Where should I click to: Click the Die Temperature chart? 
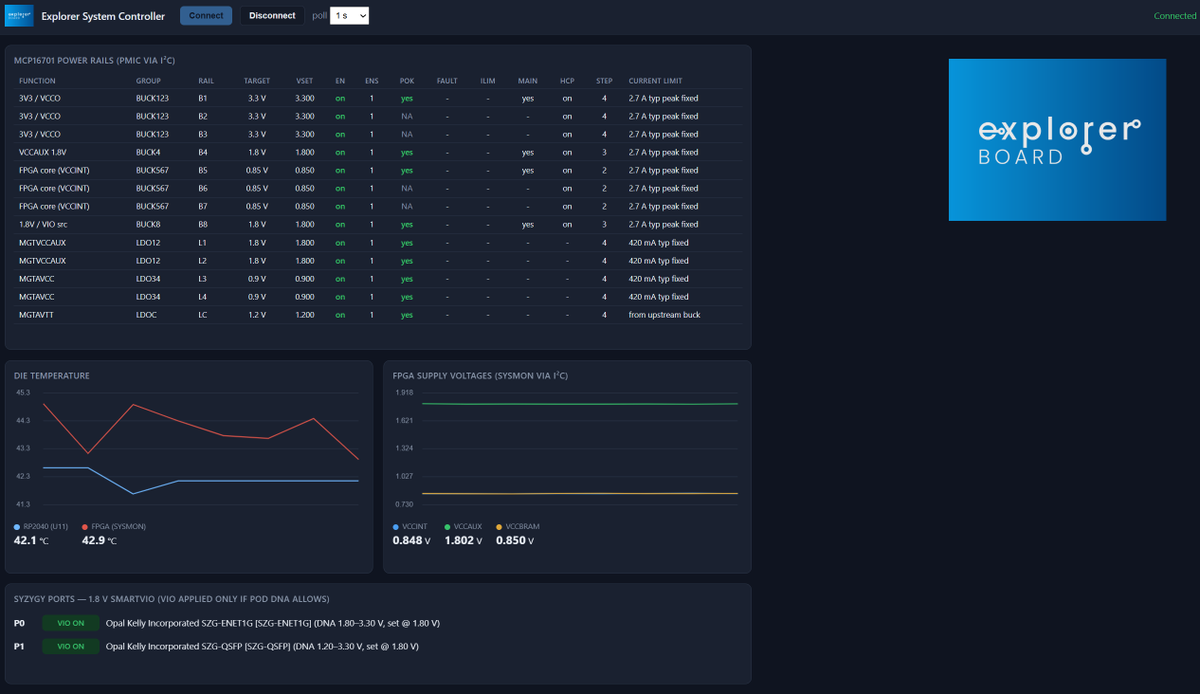pos(187,448)
